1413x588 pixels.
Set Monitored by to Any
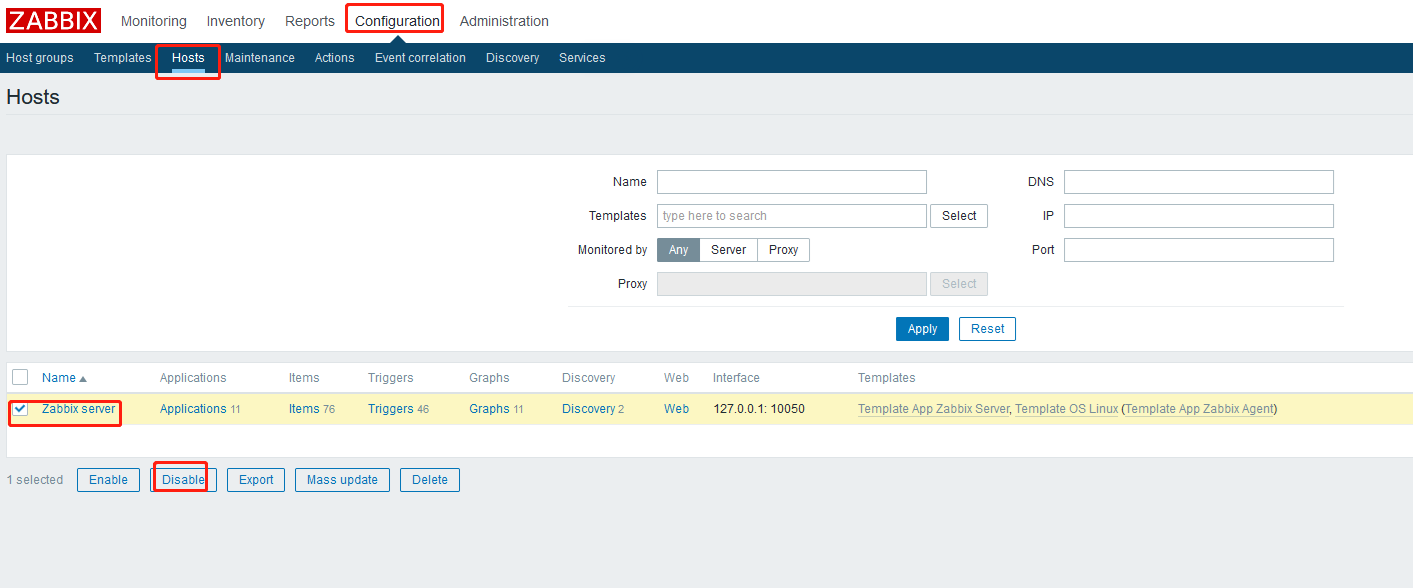(679, 250)
